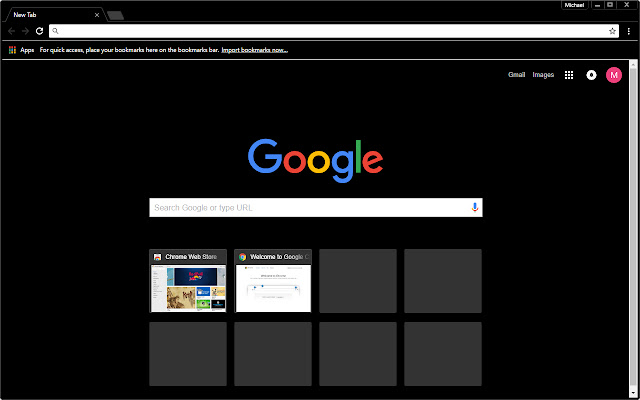The image size is (640, 400).
Task: Click Import bookmarks now link
Action: pyautogui.click(x=255, y=50)
